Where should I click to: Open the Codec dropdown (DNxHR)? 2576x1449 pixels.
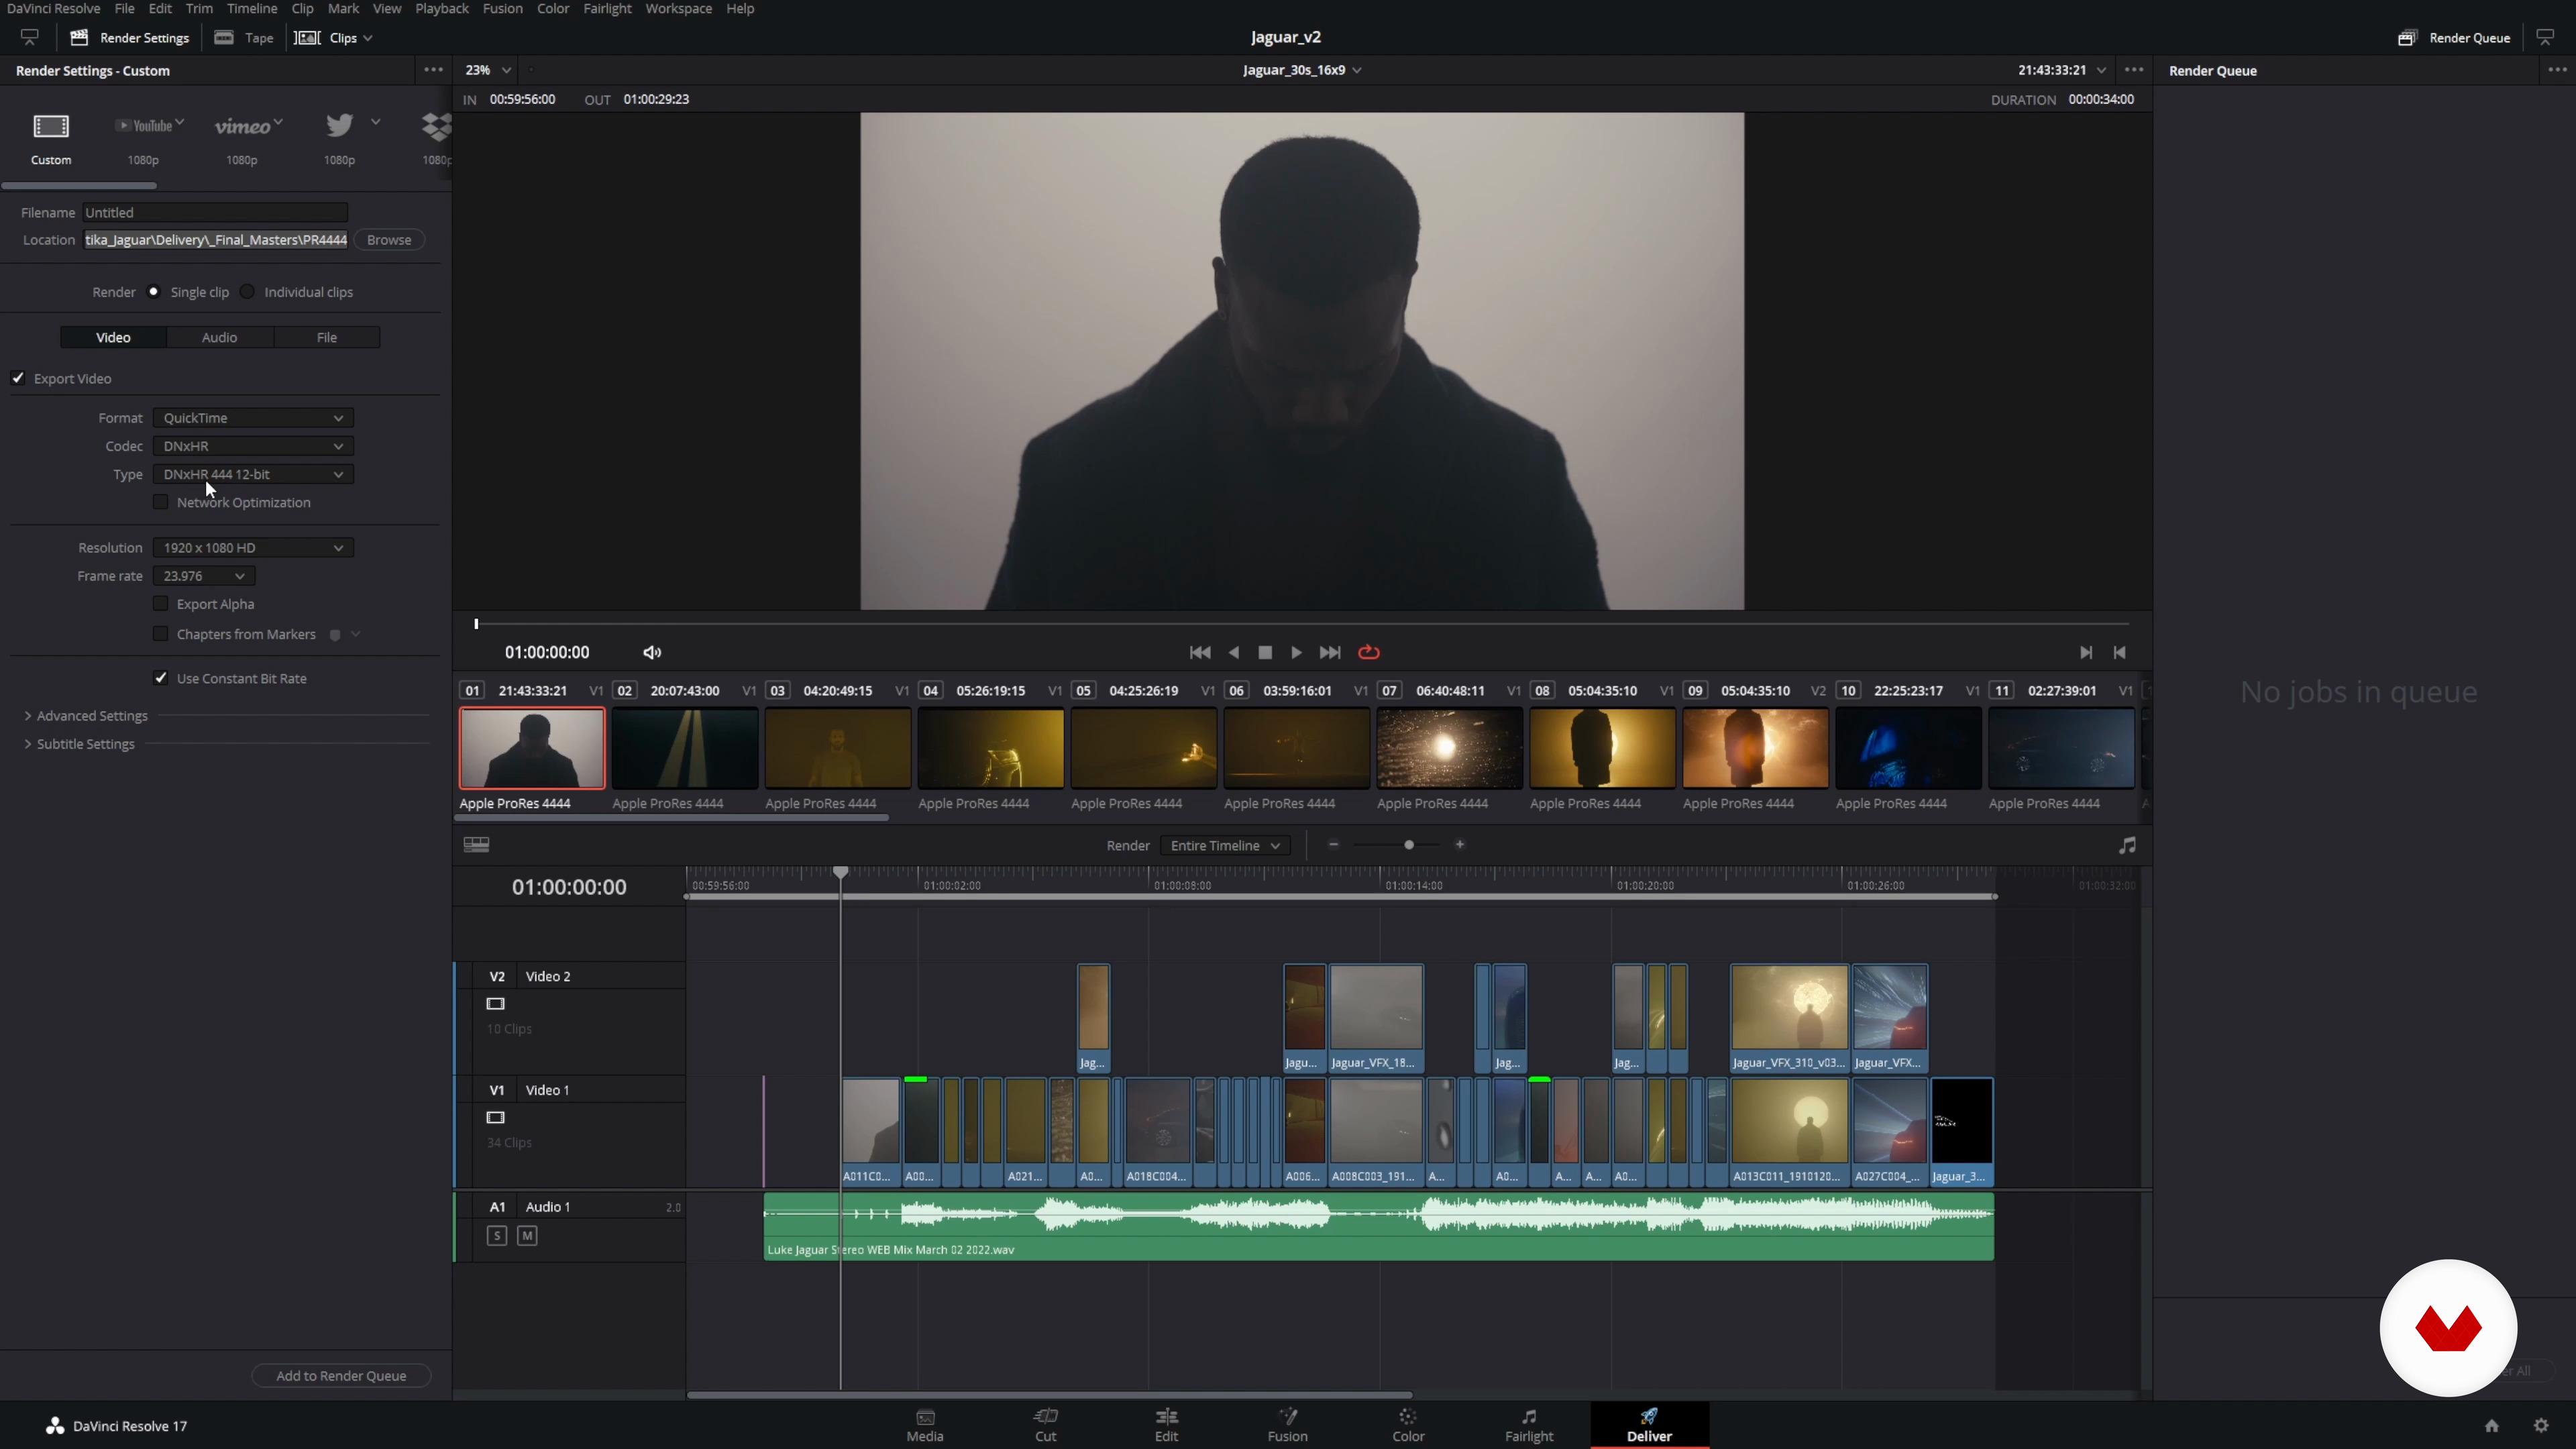253,446
